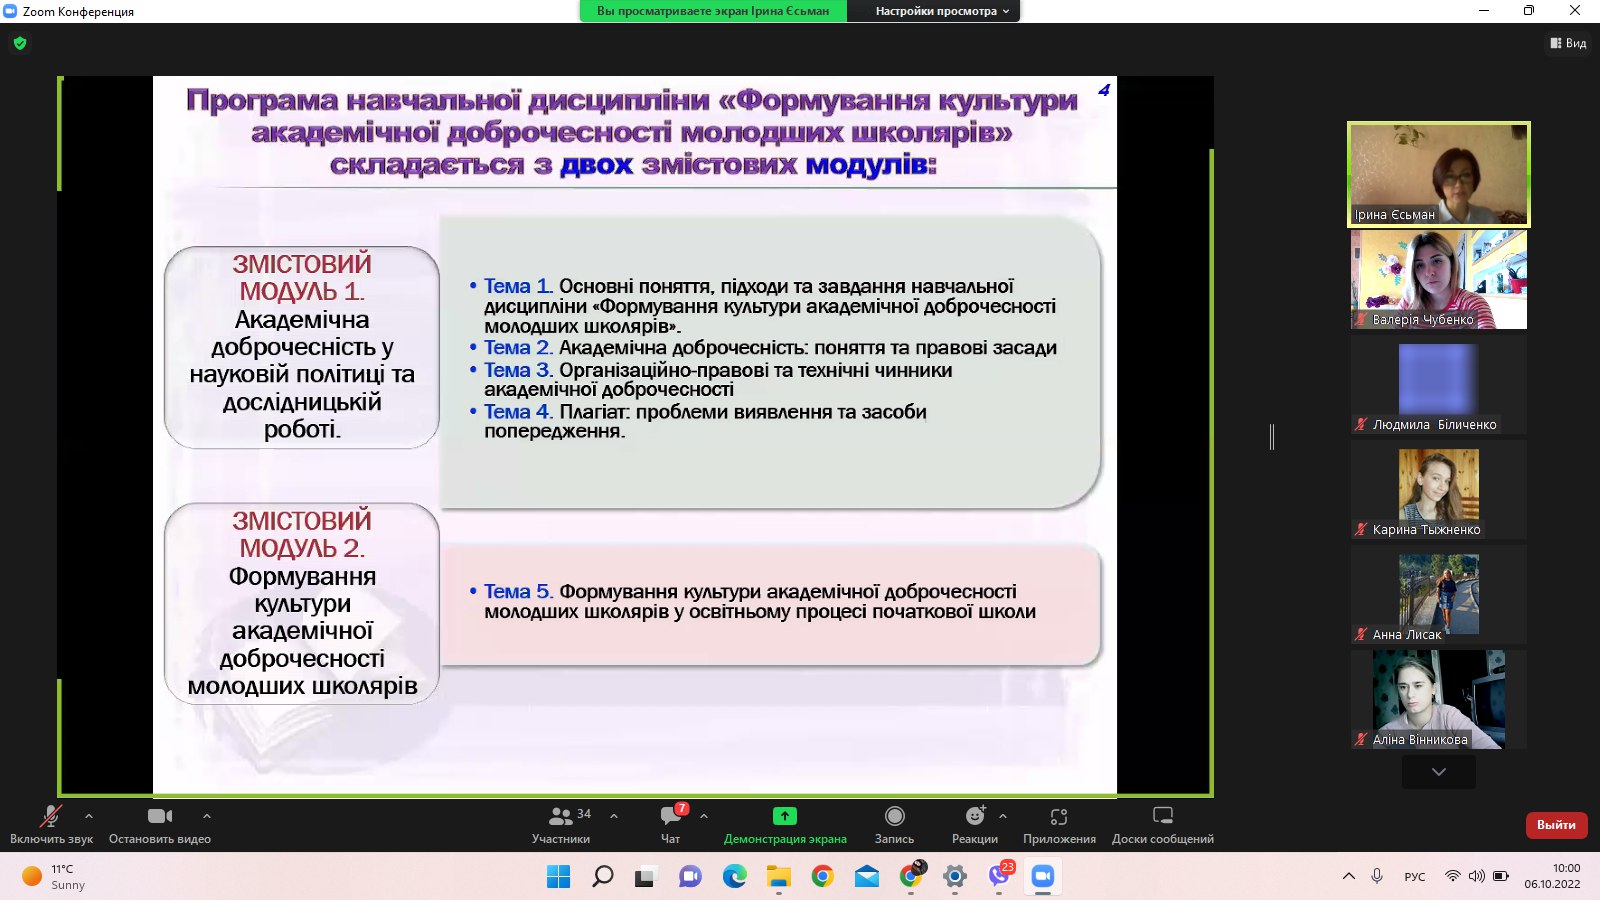Open Google Chrome from the taskbar
The height and width of the screenshot is (900, 1600).
click(822, 877)
